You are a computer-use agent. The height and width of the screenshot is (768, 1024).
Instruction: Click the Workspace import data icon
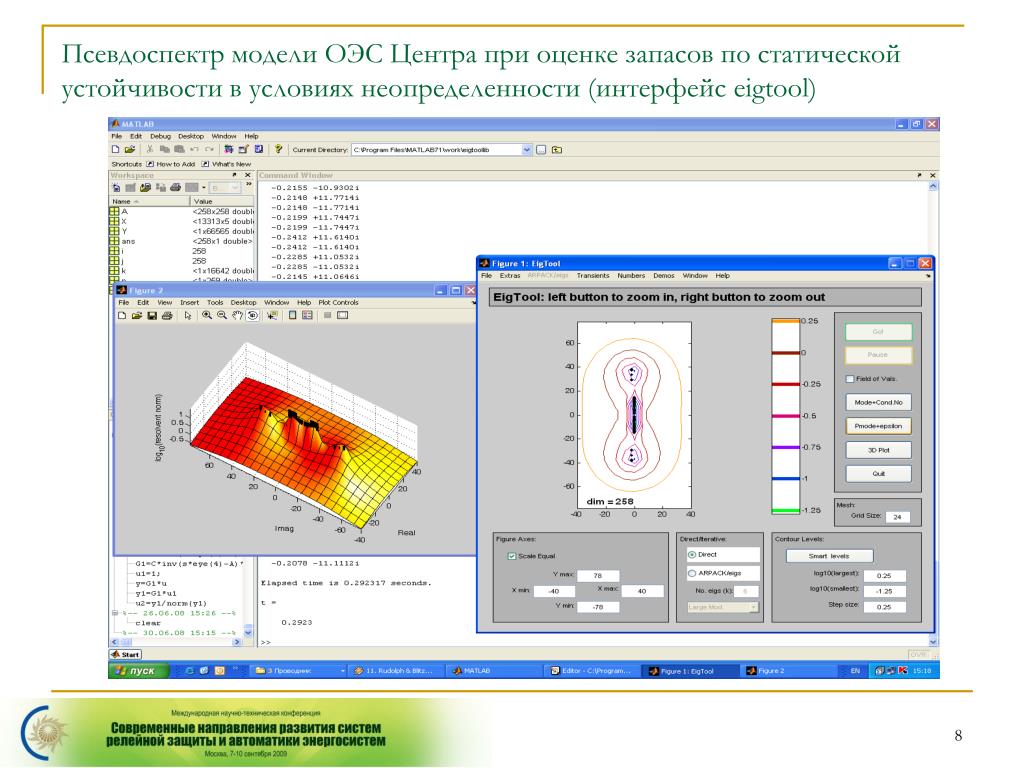pyautogui.click(x=145, y=187)
